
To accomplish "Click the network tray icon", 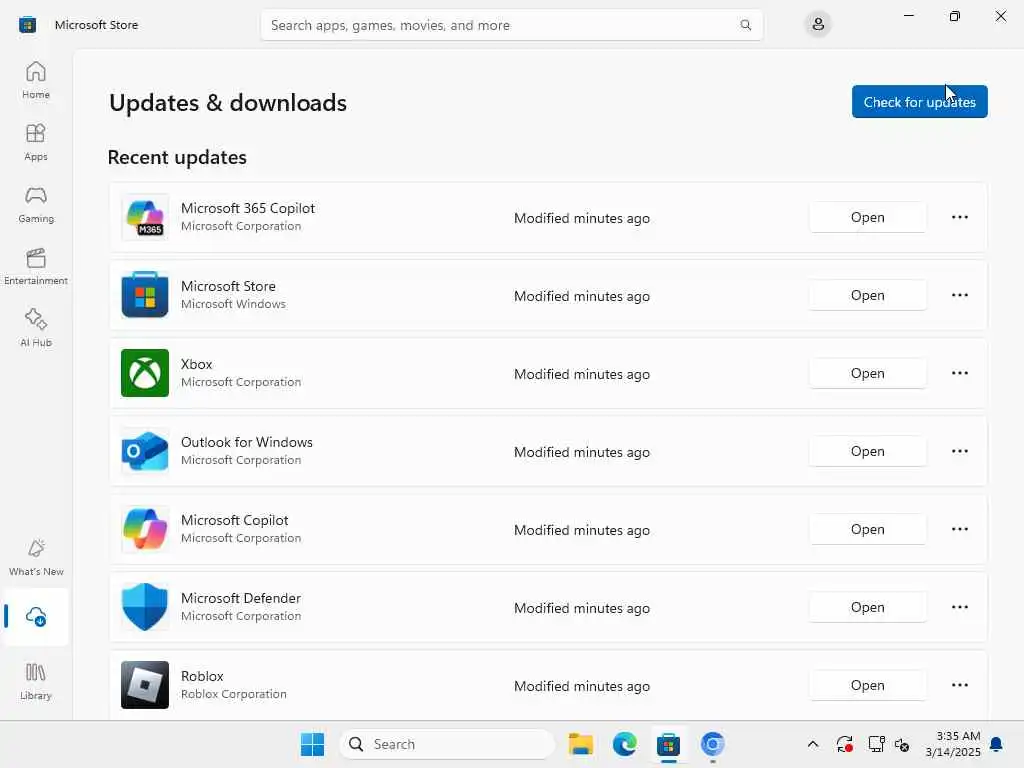I will click(876, 744).
